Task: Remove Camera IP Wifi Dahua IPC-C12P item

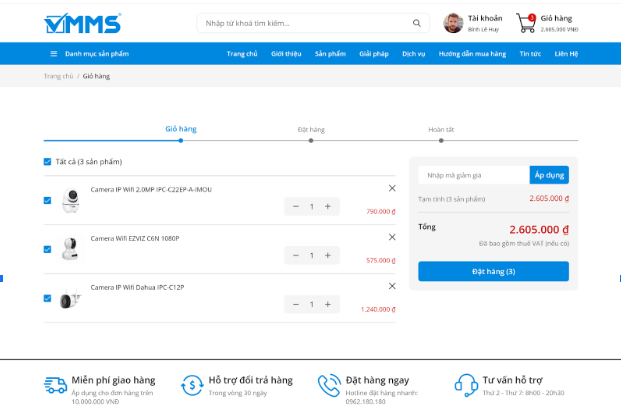Action: (391, 286)
